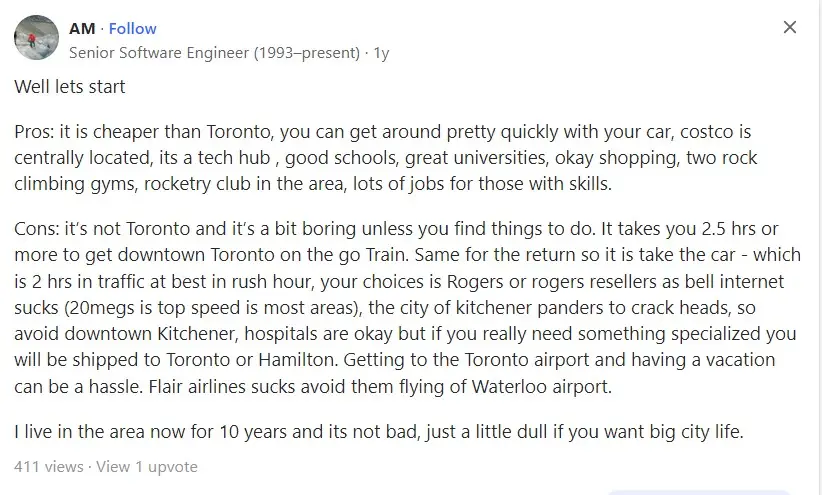
Task: Open AM's profile picture avatar
Action: (x=36, y=37)
